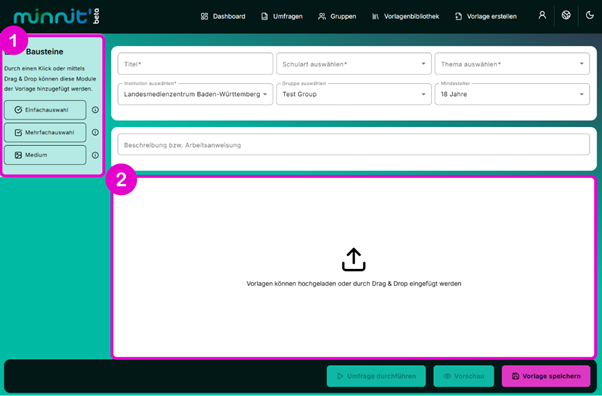Save template with Vorlage speichern
This screenshot has width=602, height=396.
(546, 376)
